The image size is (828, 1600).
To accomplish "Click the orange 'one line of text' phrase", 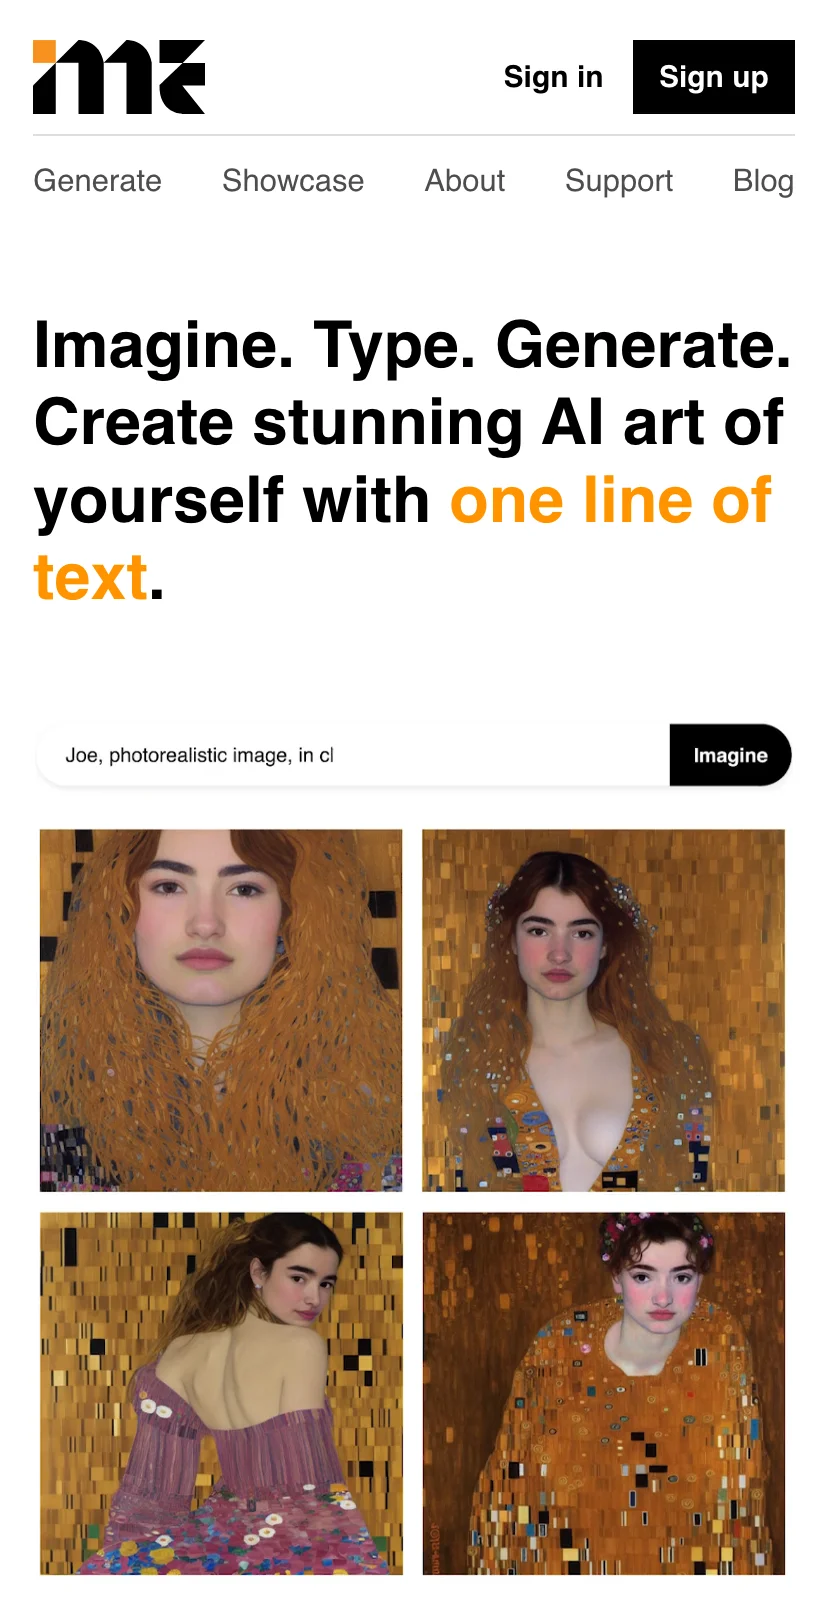I will coord(403,539).
